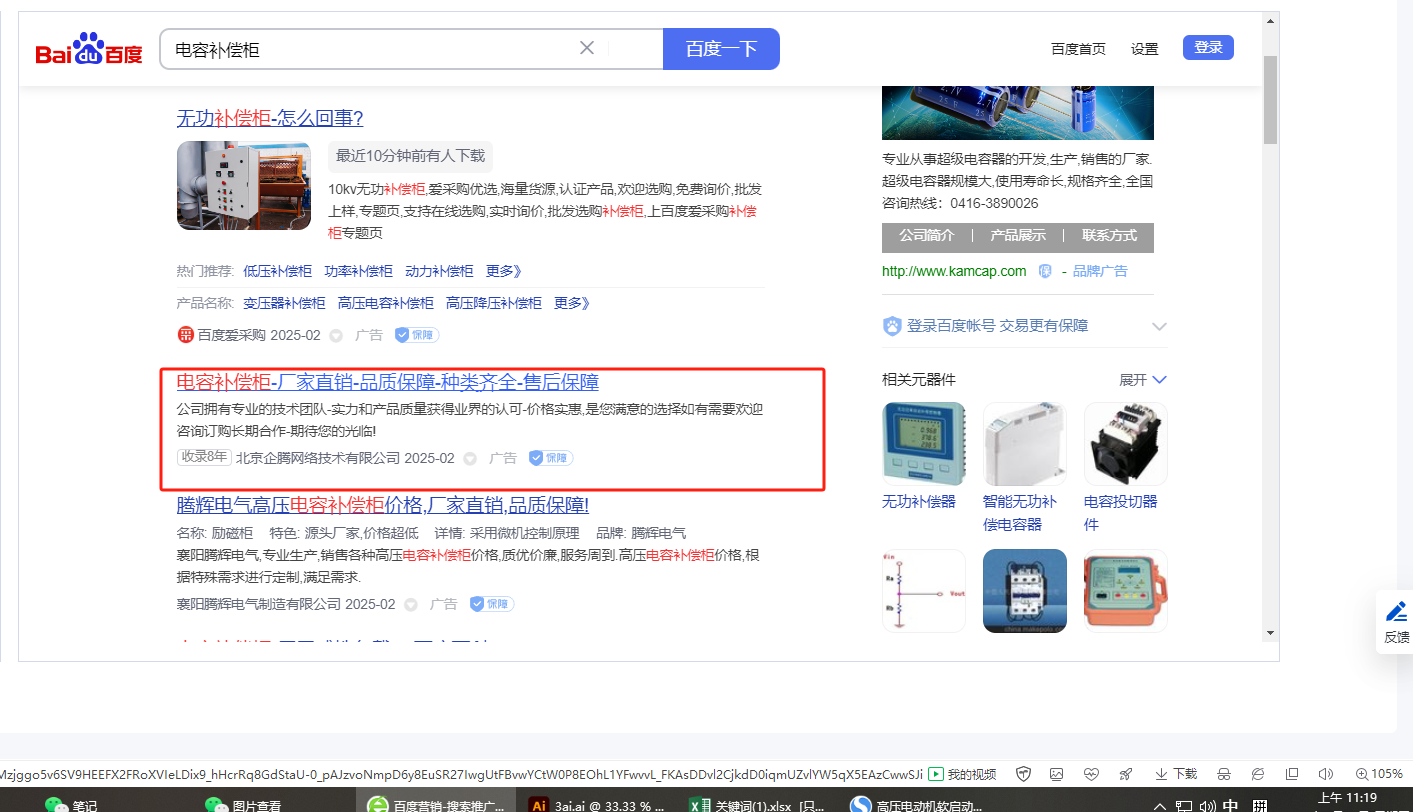The image size is (1413, 812).
Task: Open 我的视频 in the status bar
Action: click(962, 774)
